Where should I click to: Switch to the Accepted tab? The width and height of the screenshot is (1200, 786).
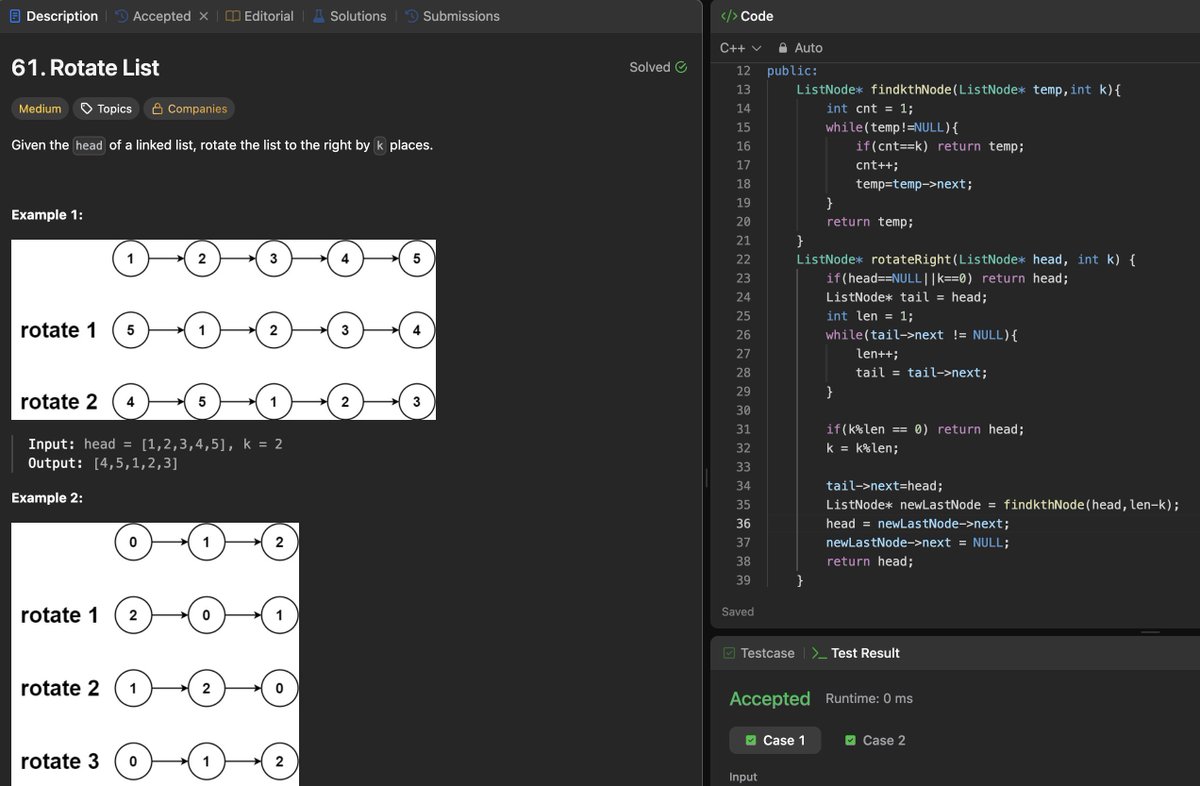(x=153, y=16)
